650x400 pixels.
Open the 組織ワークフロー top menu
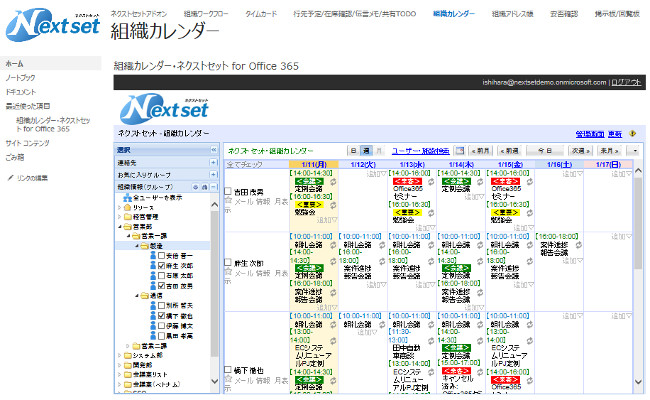(206, 14)
